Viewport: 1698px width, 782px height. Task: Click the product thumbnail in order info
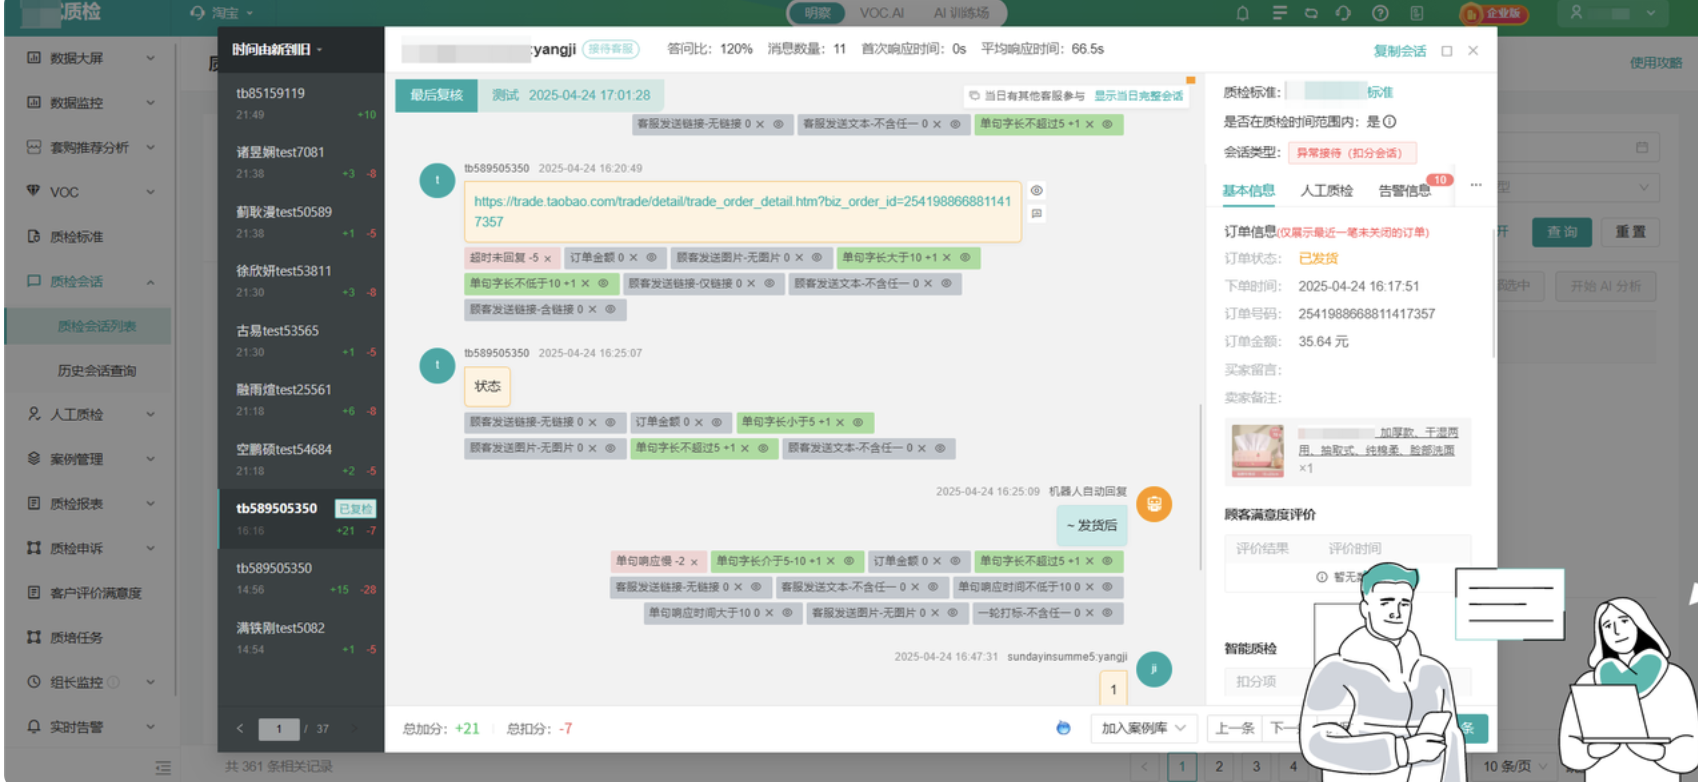click(x=1257, y=451)
